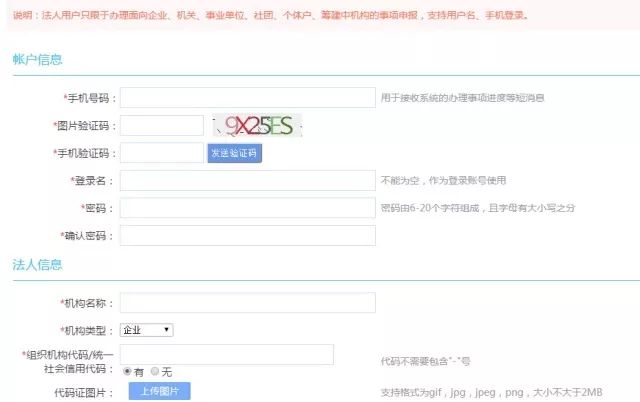Click the file format hint about gif, jpg, jpeg, png
Image resolution: width=640 pixels, height=402 pixels.
(x=491, y=393)
